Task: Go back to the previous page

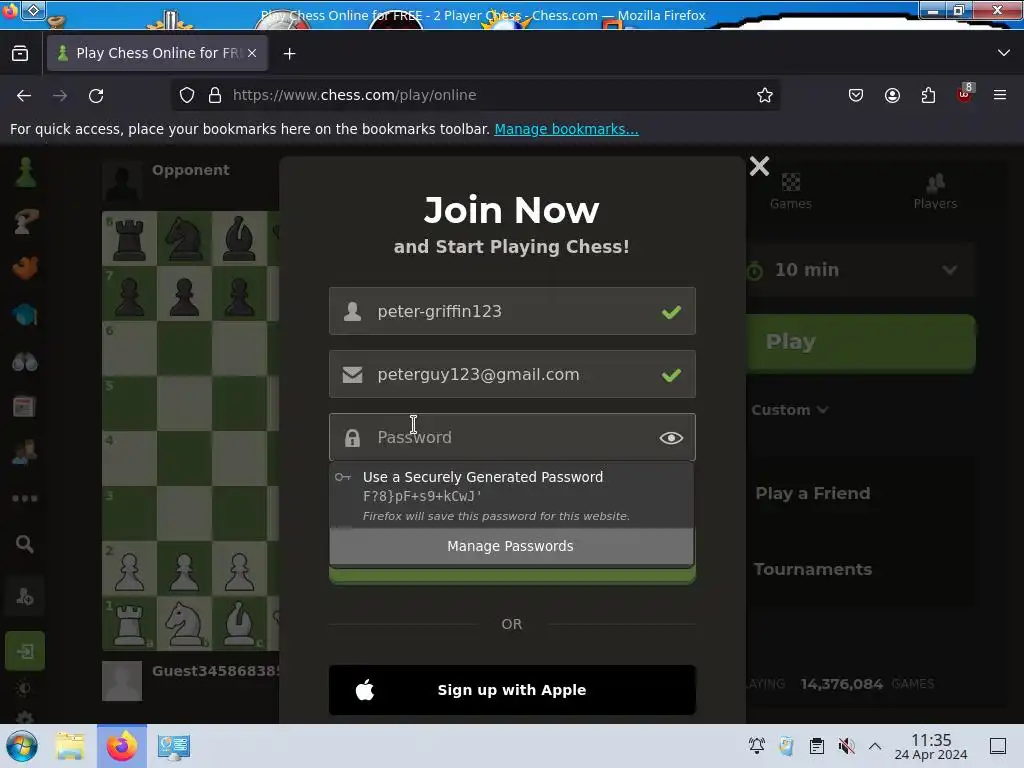Action: pyautogui.click(x=24, y=95)
